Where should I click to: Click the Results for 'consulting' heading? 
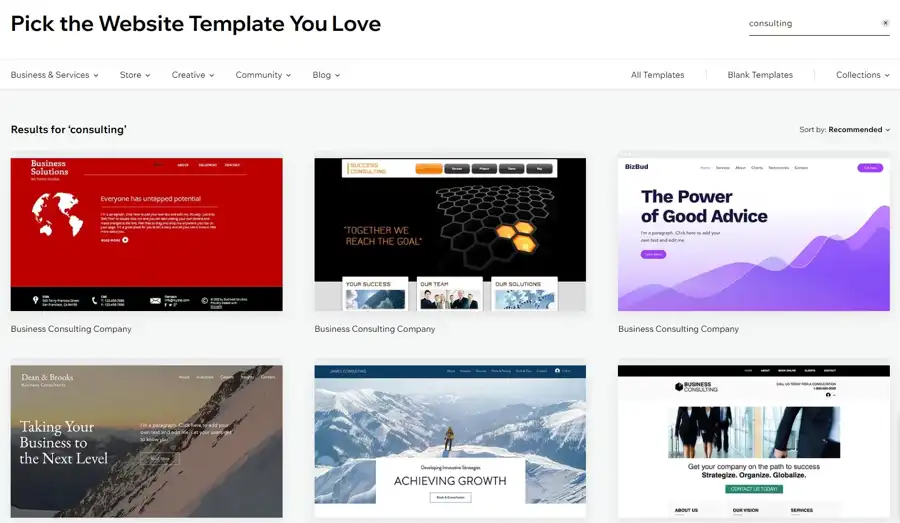click(x=68, y=130)
